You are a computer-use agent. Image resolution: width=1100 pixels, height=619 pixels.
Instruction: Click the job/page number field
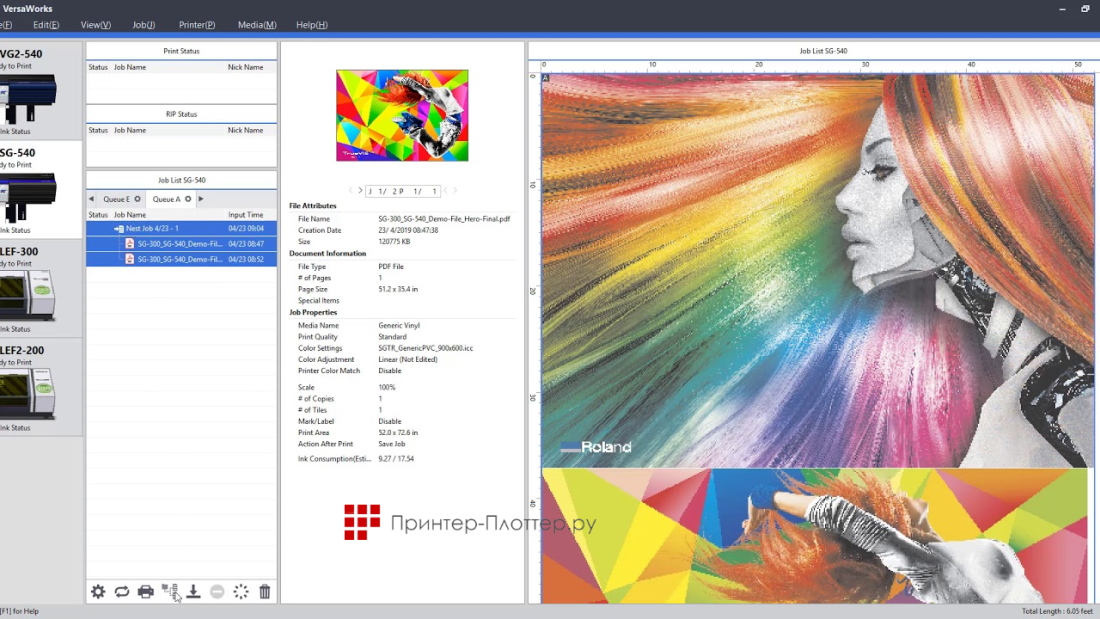[403, 191]
